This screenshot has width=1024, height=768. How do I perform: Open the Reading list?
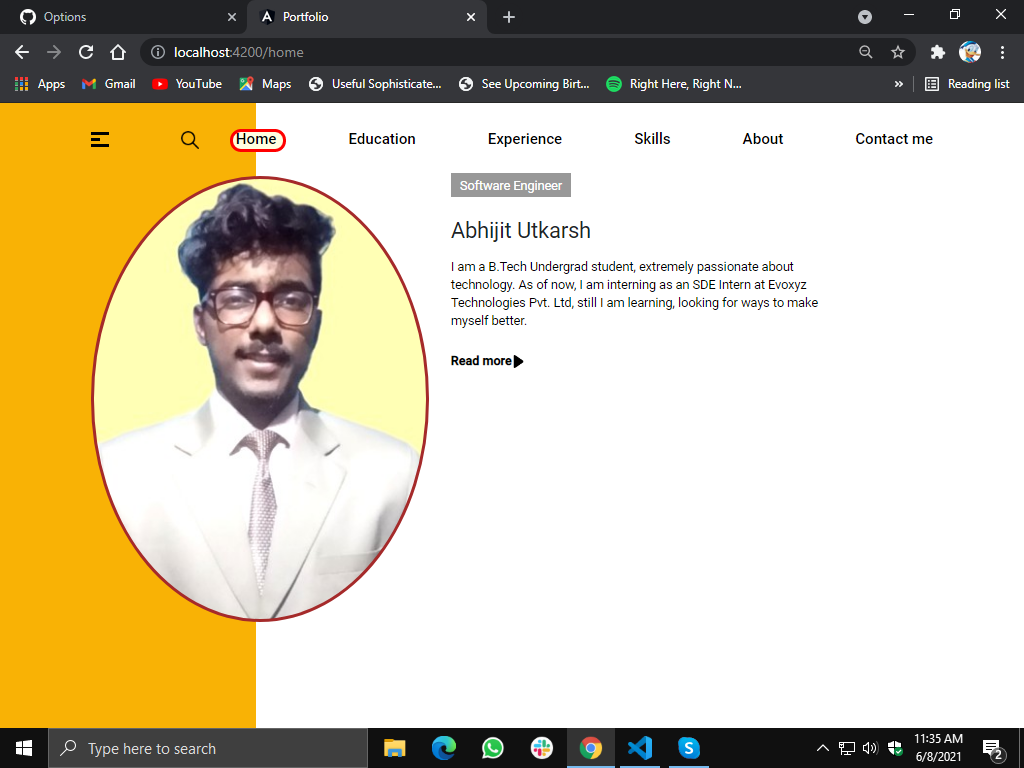pos(967,84)
